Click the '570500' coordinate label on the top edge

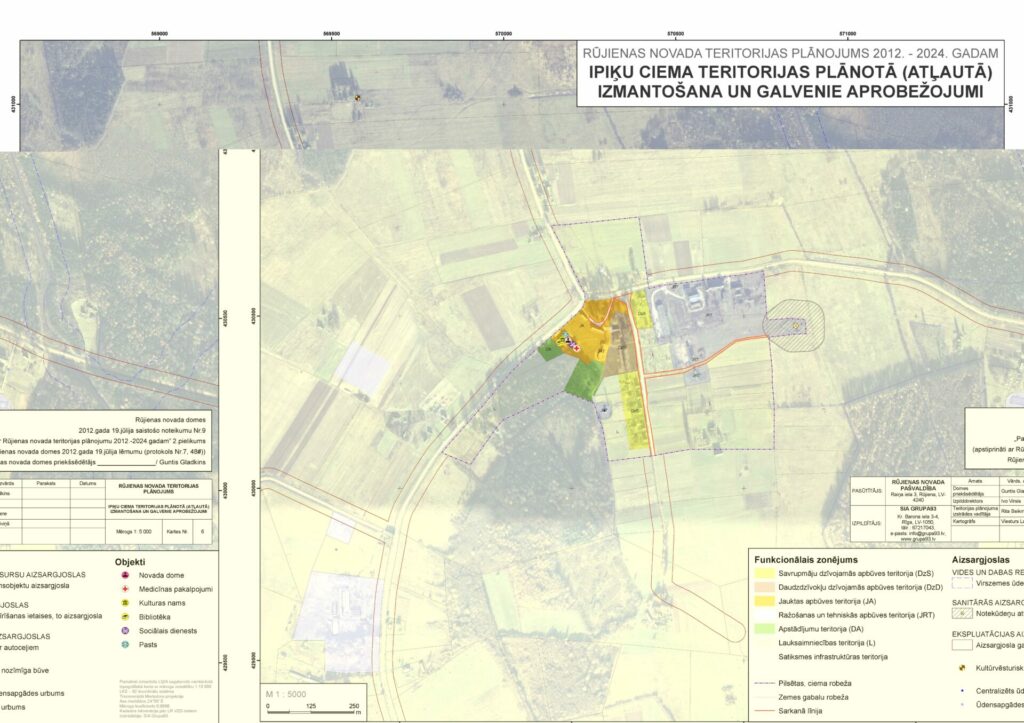[x=675, y=34]
